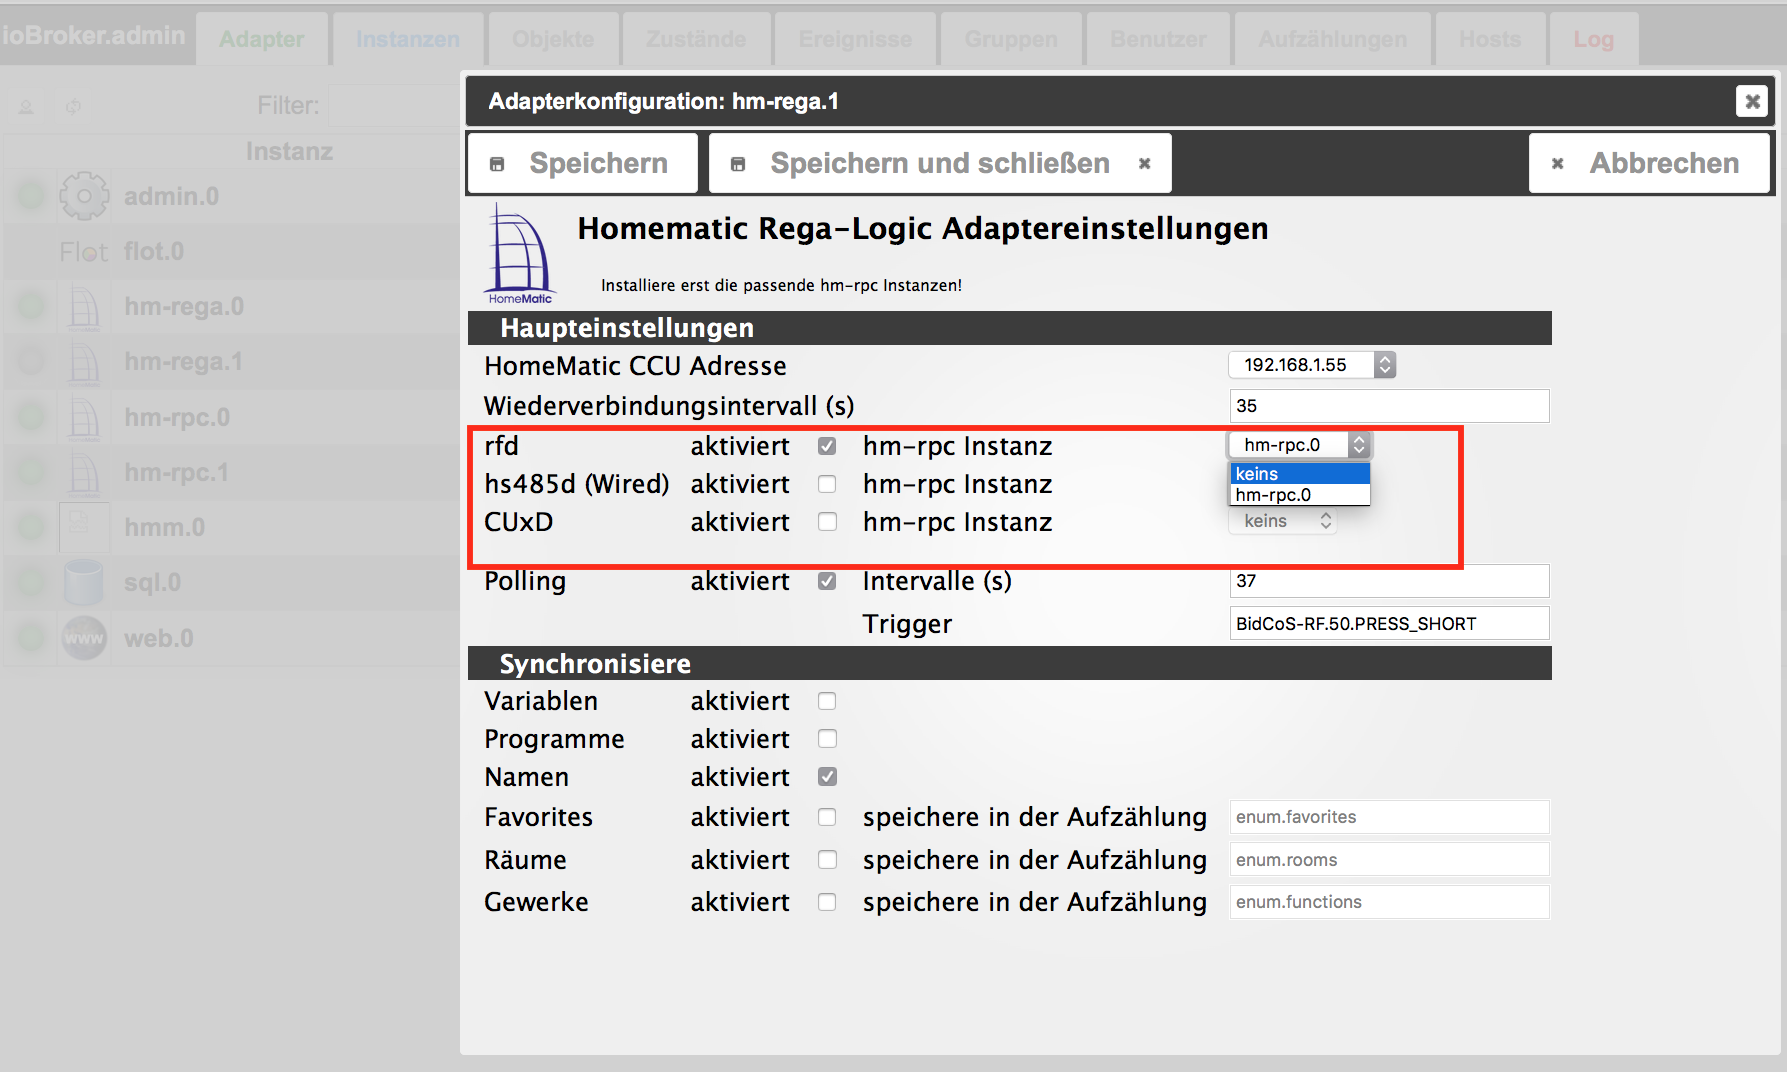Select the 'sql.0' instance name

[152, 582]
